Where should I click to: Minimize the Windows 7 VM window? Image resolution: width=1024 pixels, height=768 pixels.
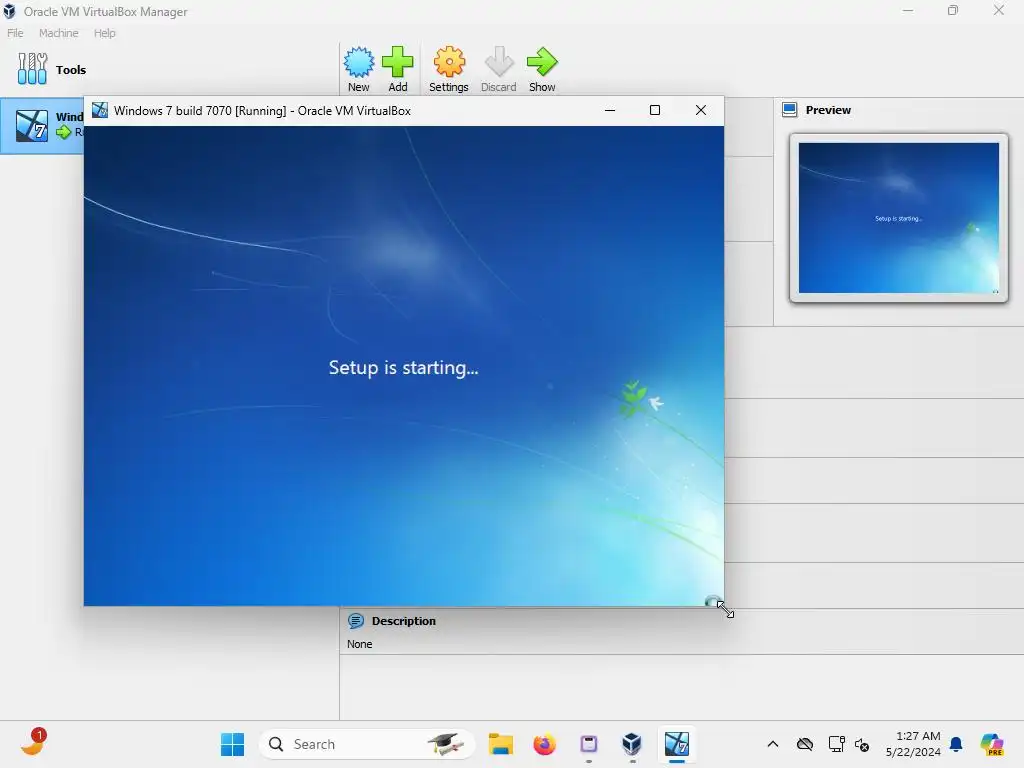pyautogui.click(x=610, y=110)
